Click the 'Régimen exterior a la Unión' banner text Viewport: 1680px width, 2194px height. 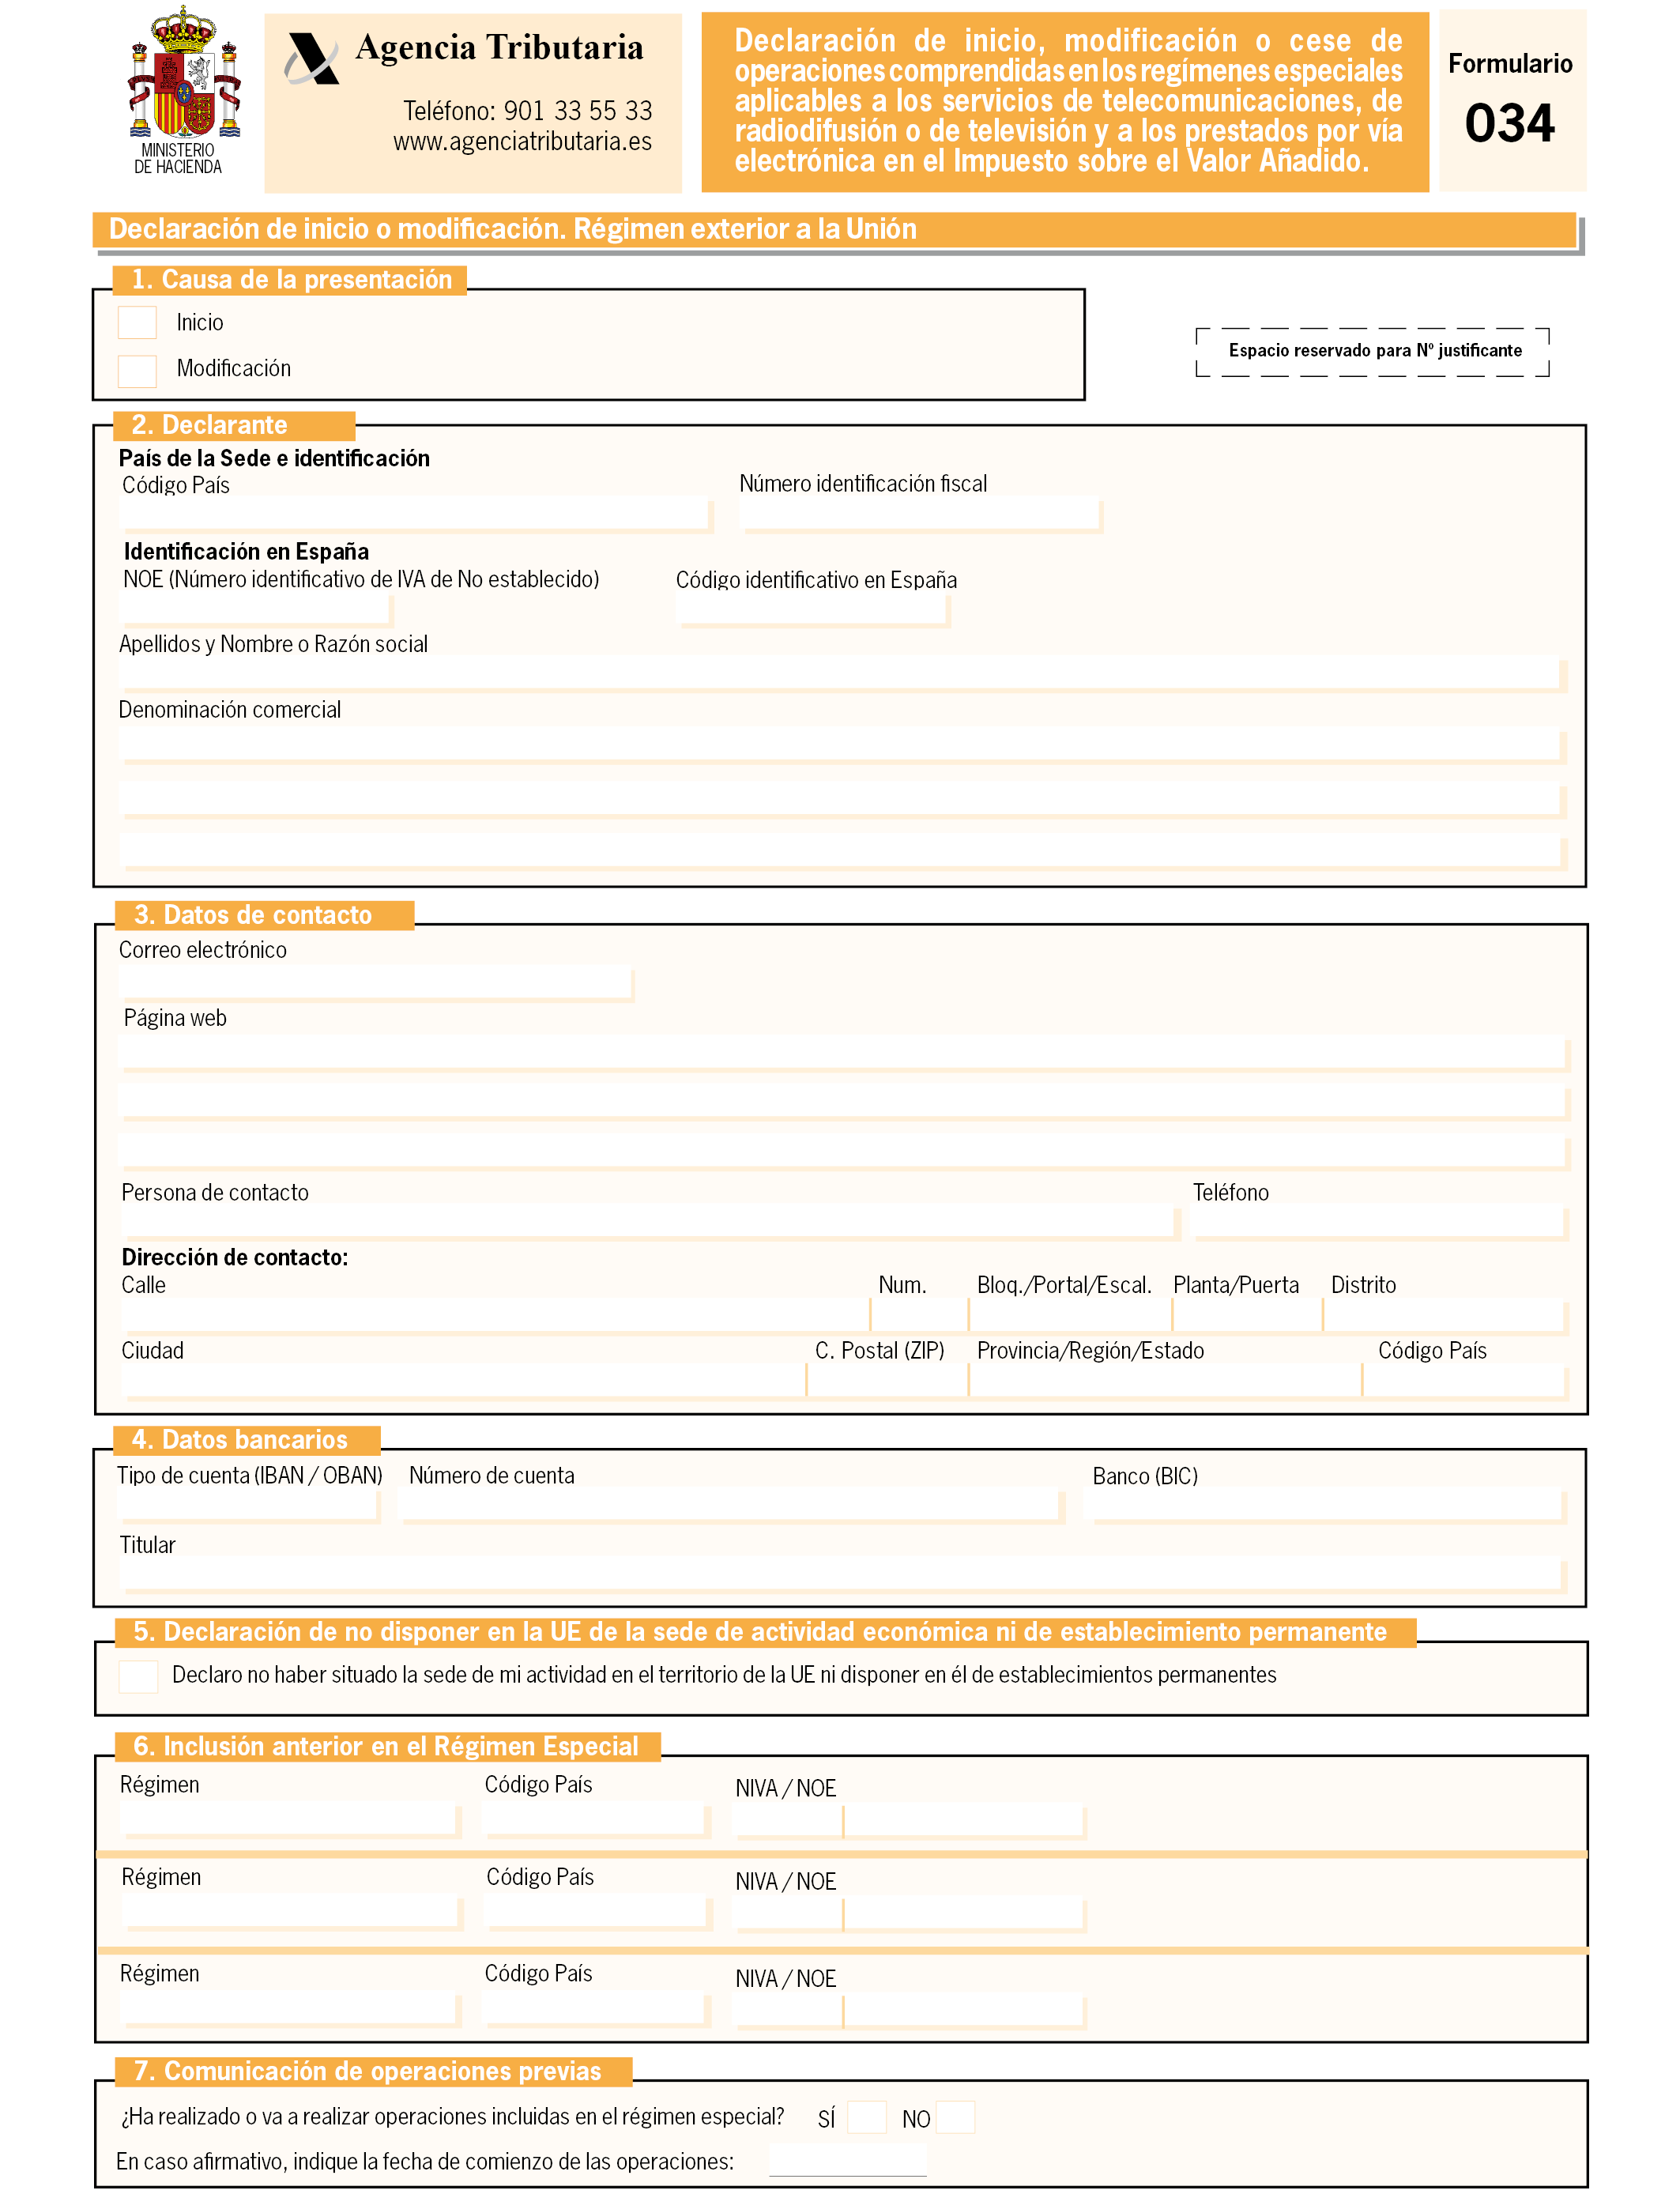745,229
